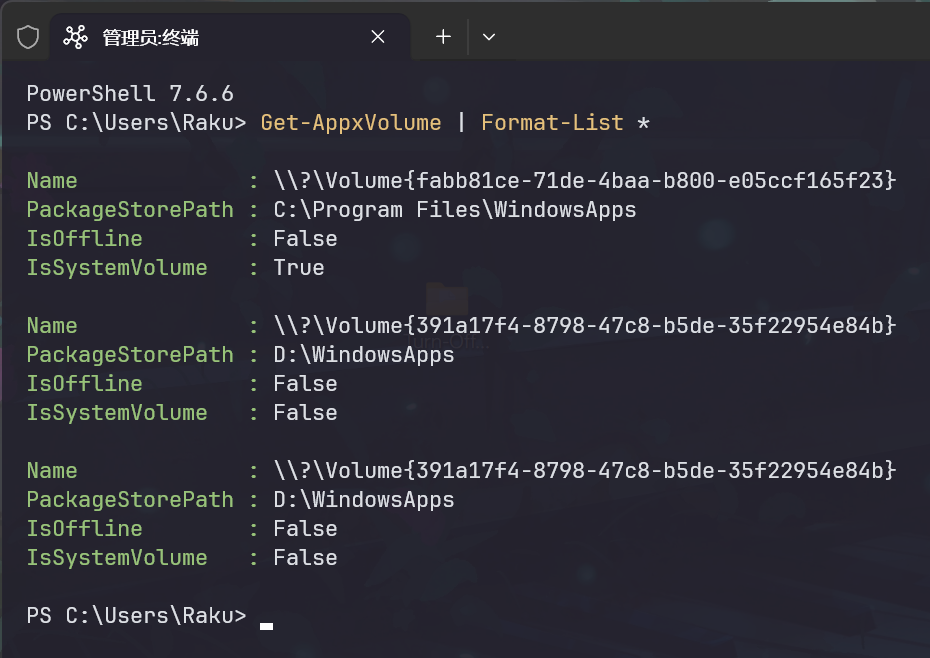Click empty tab bar area right of dropdown
The height and width of the screenshot is (658, 930).
pyautogui.click(x=712, y=36)
